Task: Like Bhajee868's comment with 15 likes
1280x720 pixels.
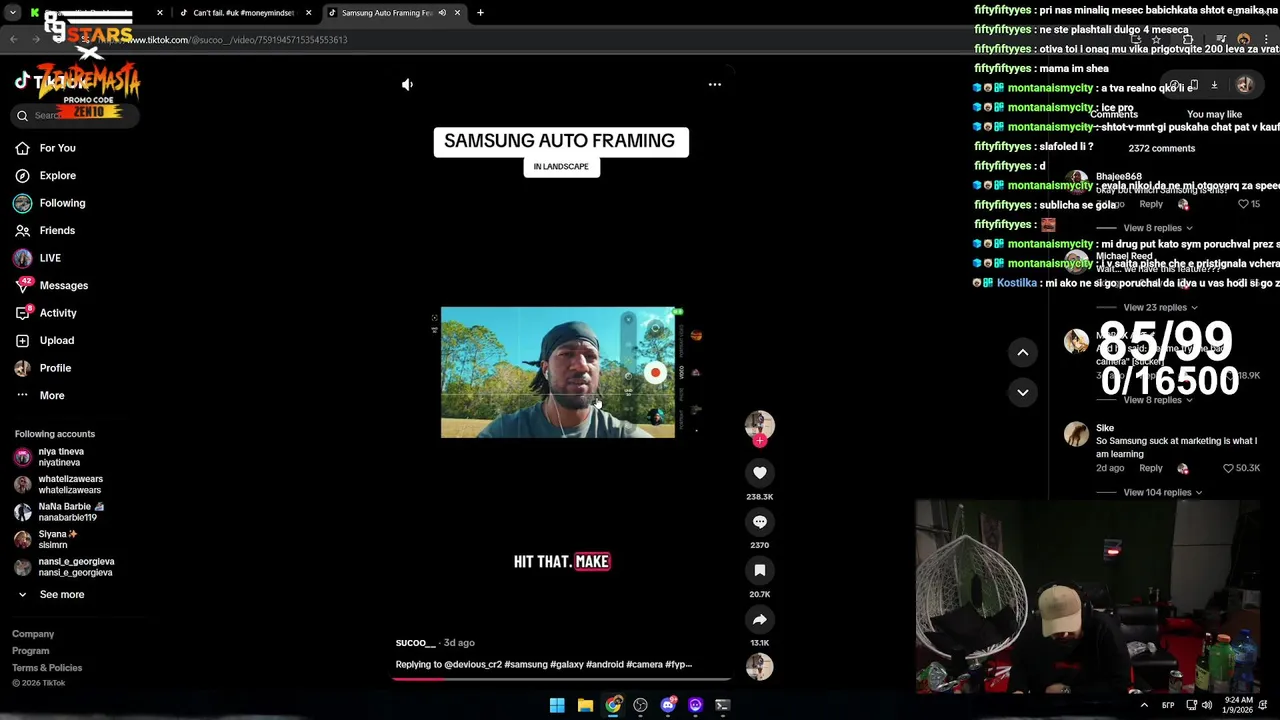Action: [x=1244, y=204]
